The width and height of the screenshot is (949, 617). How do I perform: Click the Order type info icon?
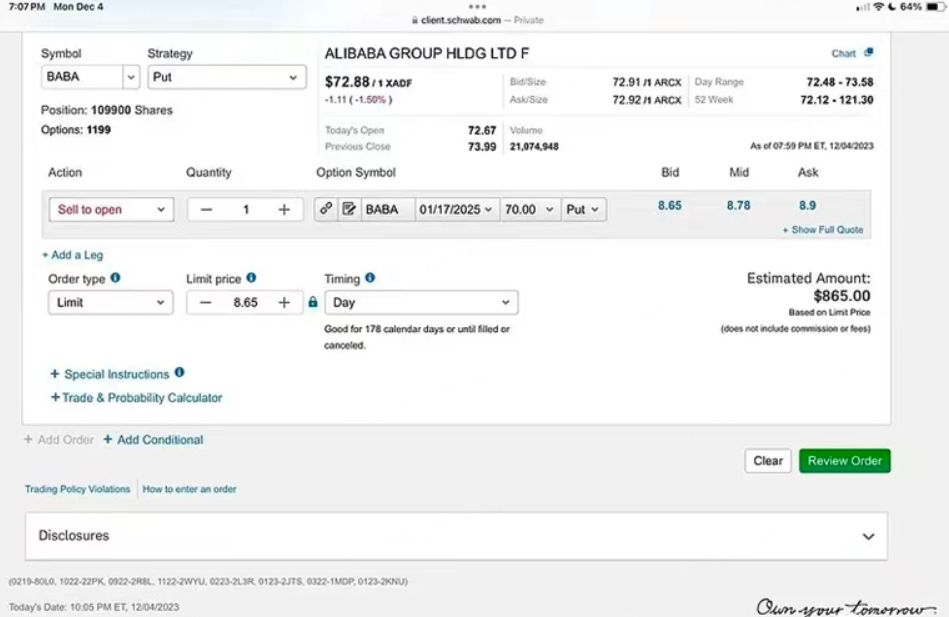click(115, 278)
